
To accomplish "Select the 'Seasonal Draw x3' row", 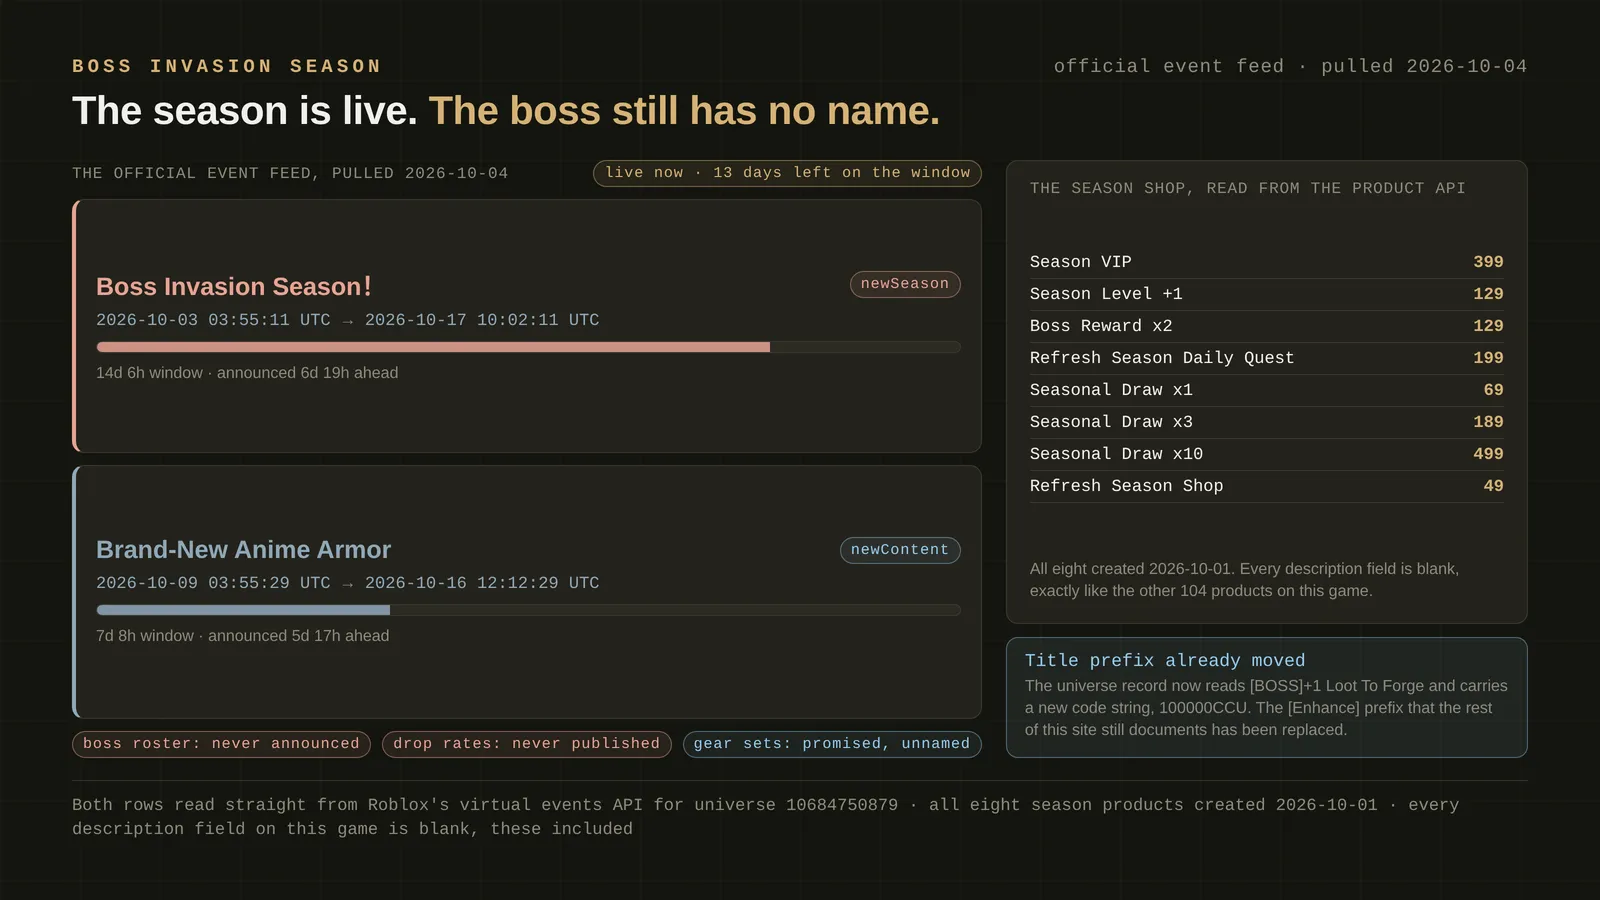I will tap(1266, 422).
